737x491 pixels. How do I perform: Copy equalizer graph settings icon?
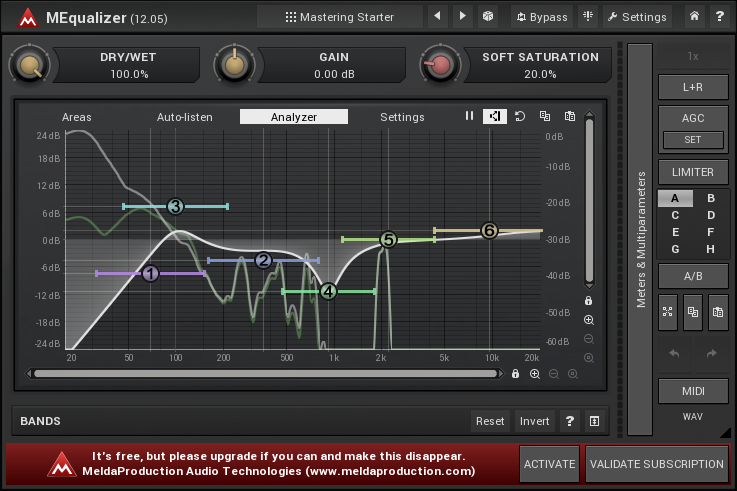click(545, 116)
